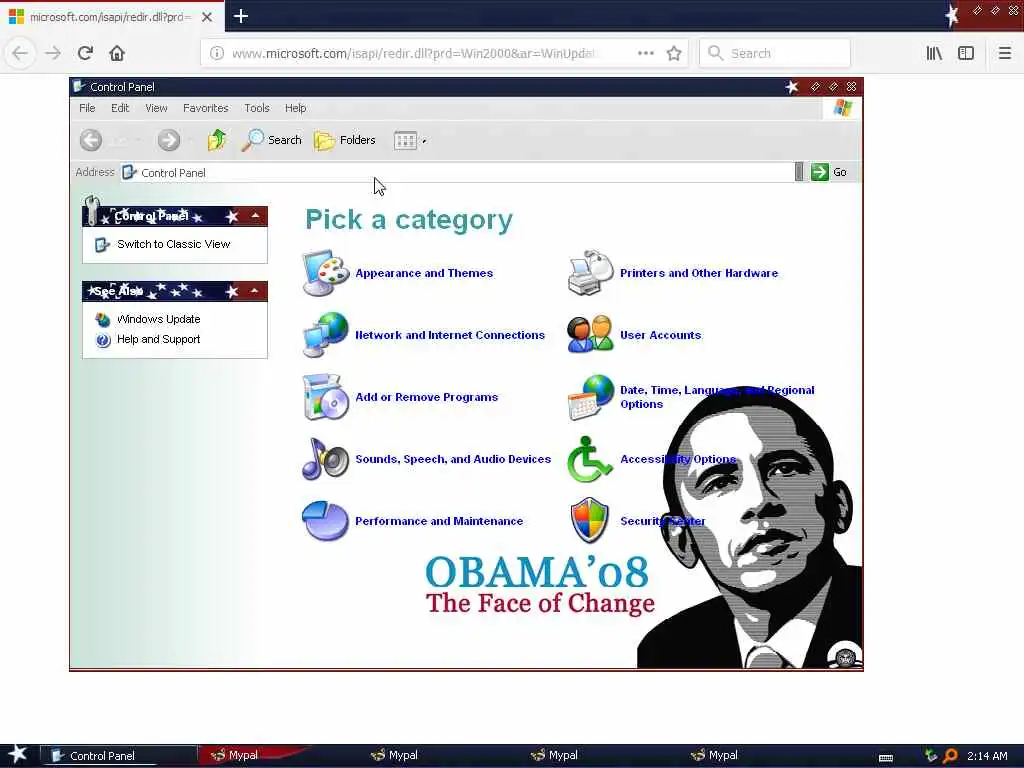
Task: Reload the browser page
Action: 85,53
